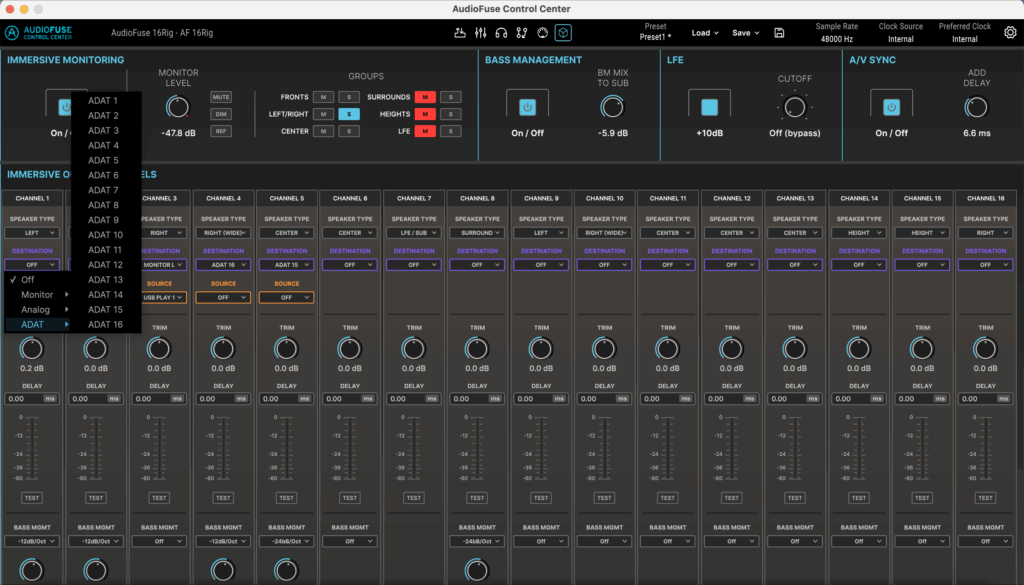Click the dial icon in toolbar
Image resolution: width=1024 pixels, height=585 pixels.
tap(543, 33)
